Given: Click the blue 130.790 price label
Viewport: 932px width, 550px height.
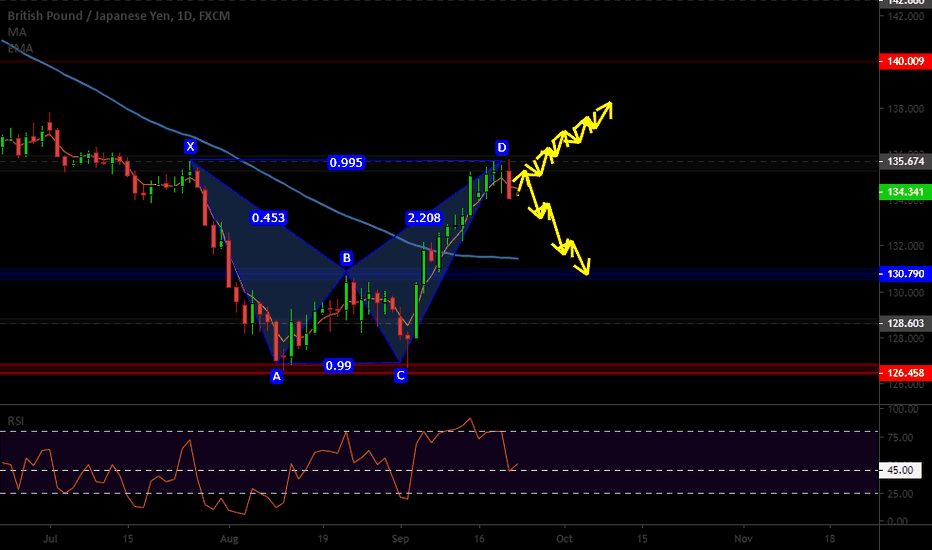Looking at the screenshot, I should point(905,274).
